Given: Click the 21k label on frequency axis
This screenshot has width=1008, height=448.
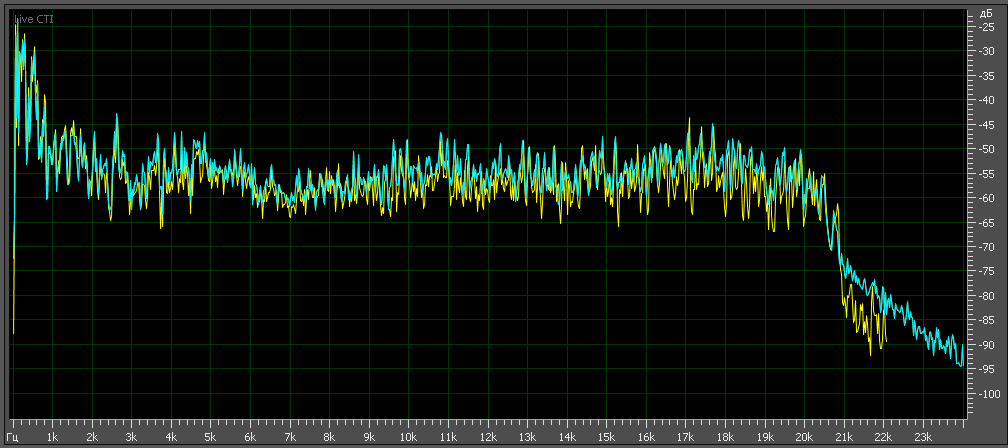Looking at the screenshot, I should tap(844, 437).
